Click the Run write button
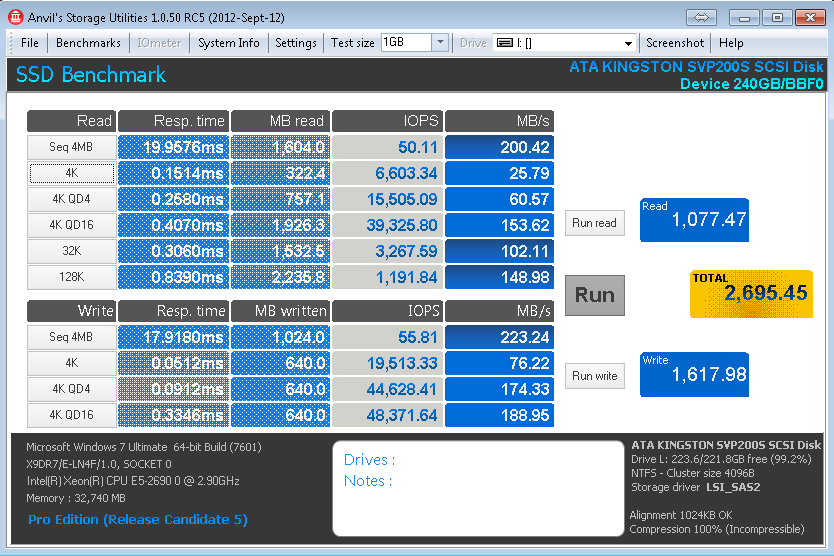The width and height of the screenshot is (834, 556). point(594,376)
